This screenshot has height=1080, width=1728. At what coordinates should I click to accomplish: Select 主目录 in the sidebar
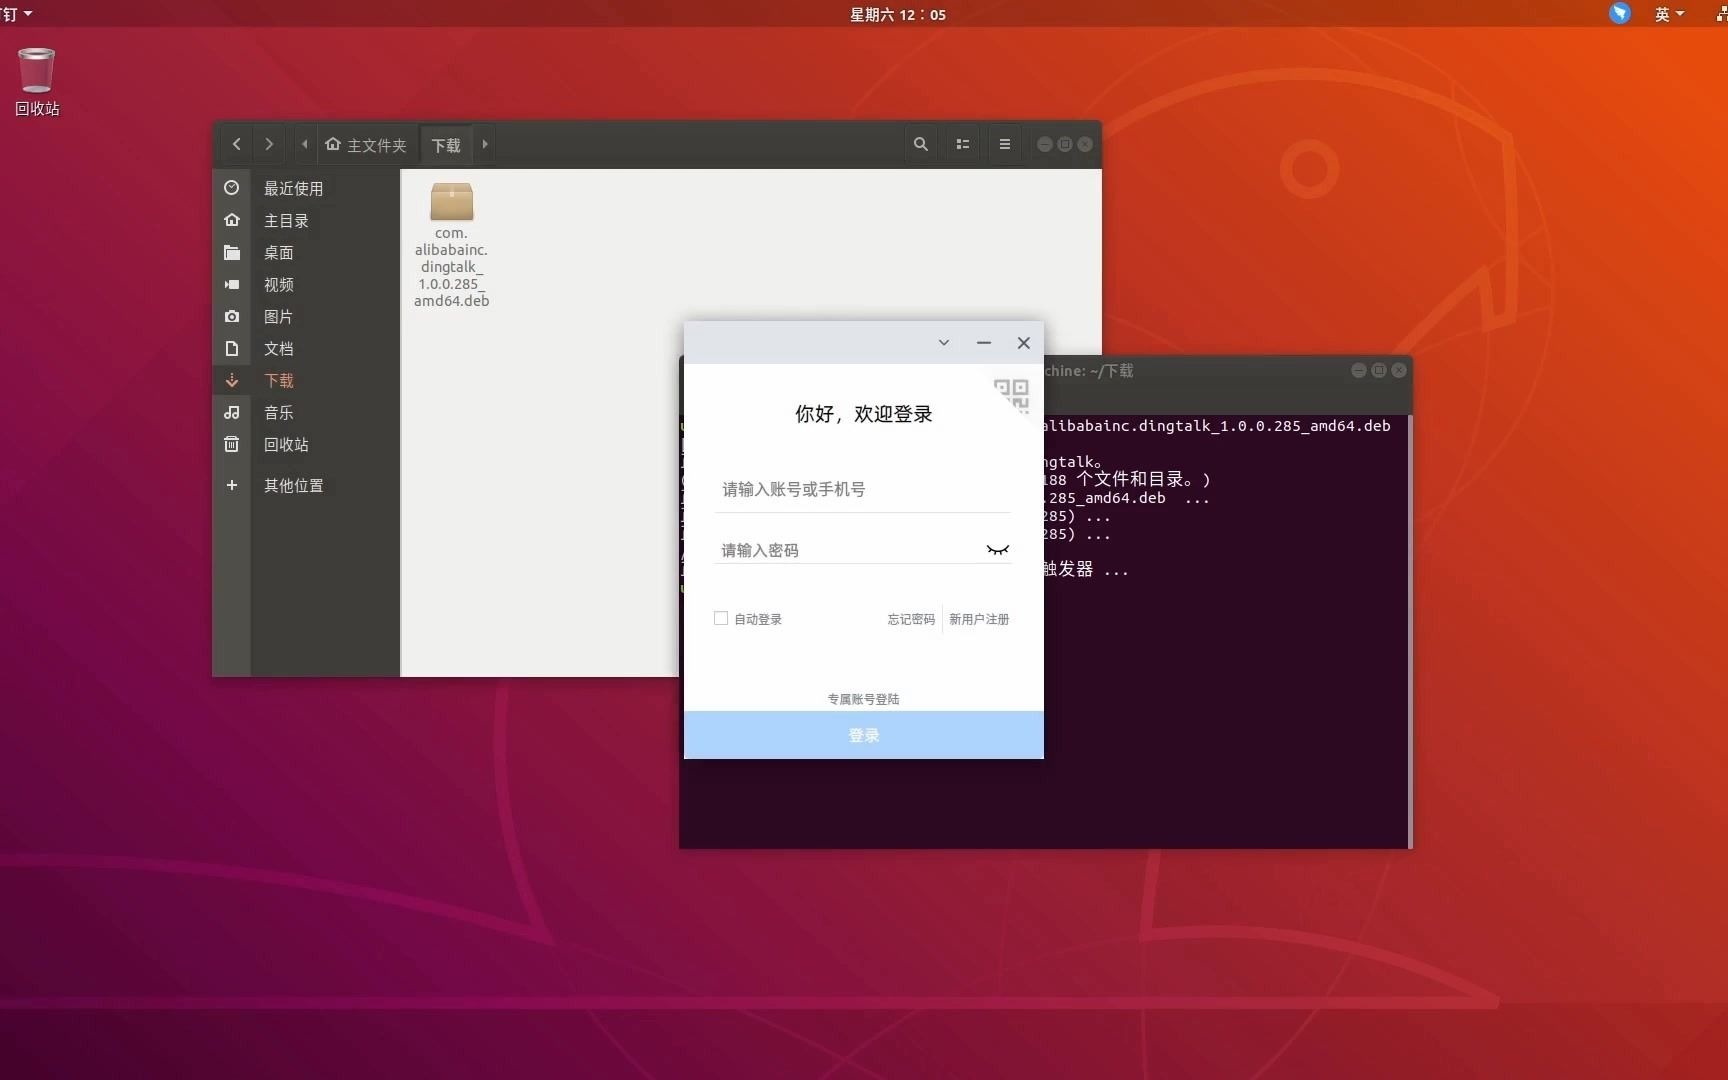(306, 220)
